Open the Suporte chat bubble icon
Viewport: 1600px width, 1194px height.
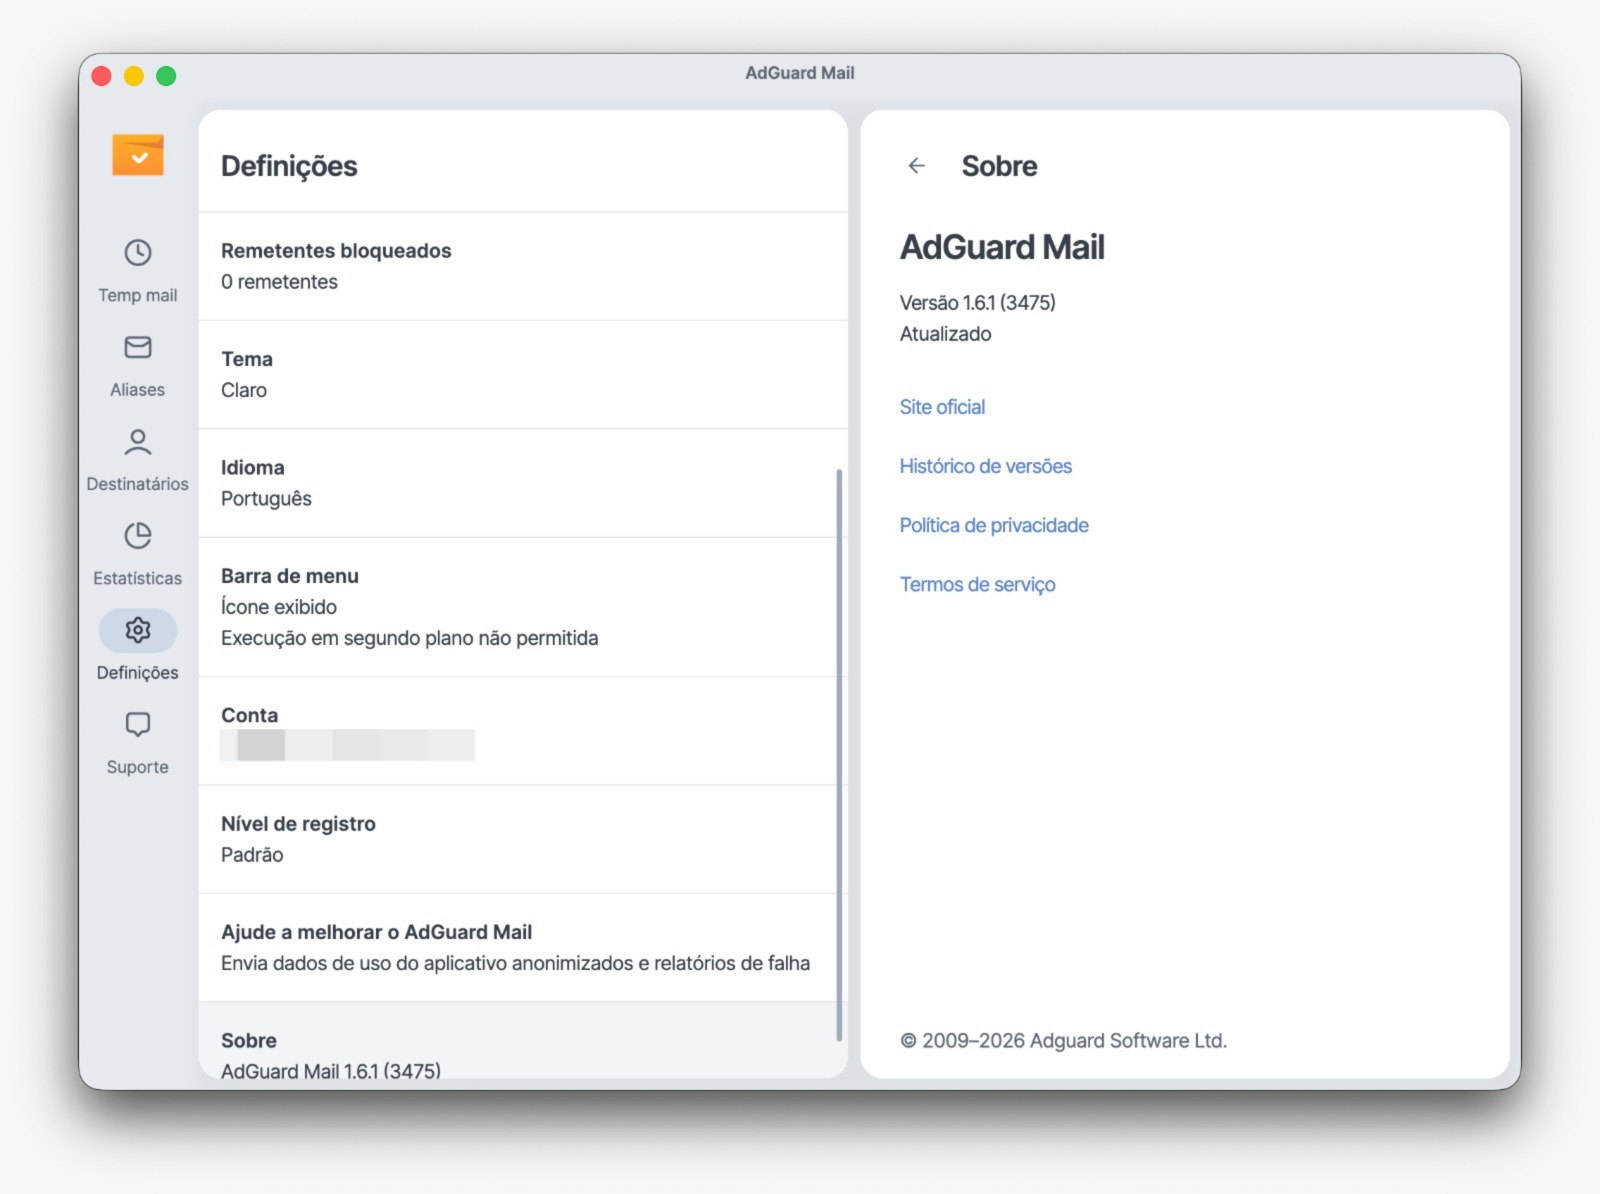tap(138, 724)
